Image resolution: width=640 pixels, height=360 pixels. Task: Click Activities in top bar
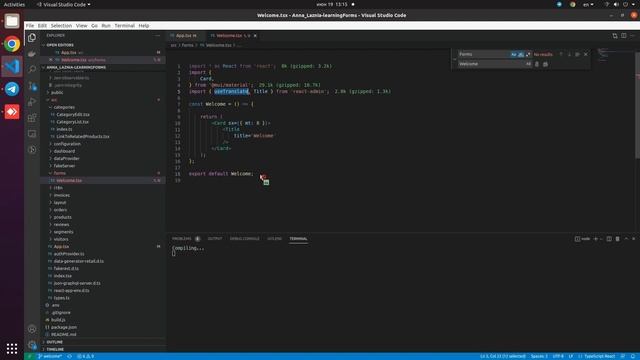point(14,4)
